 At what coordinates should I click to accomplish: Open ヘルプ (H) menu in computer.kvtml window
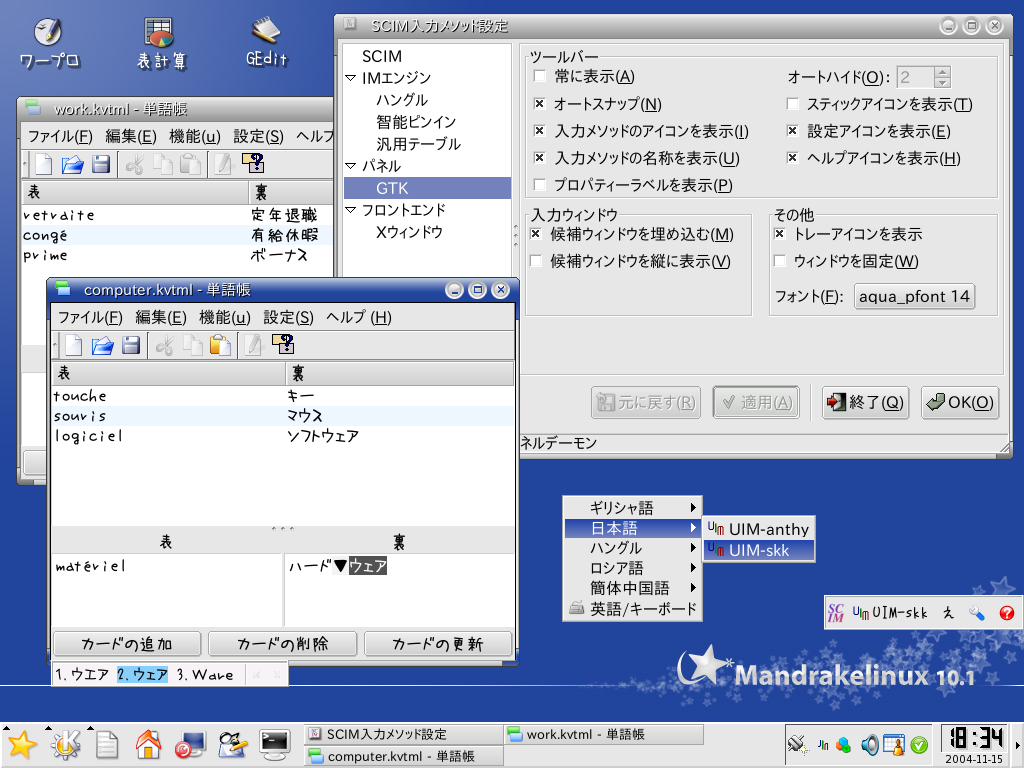359,317
